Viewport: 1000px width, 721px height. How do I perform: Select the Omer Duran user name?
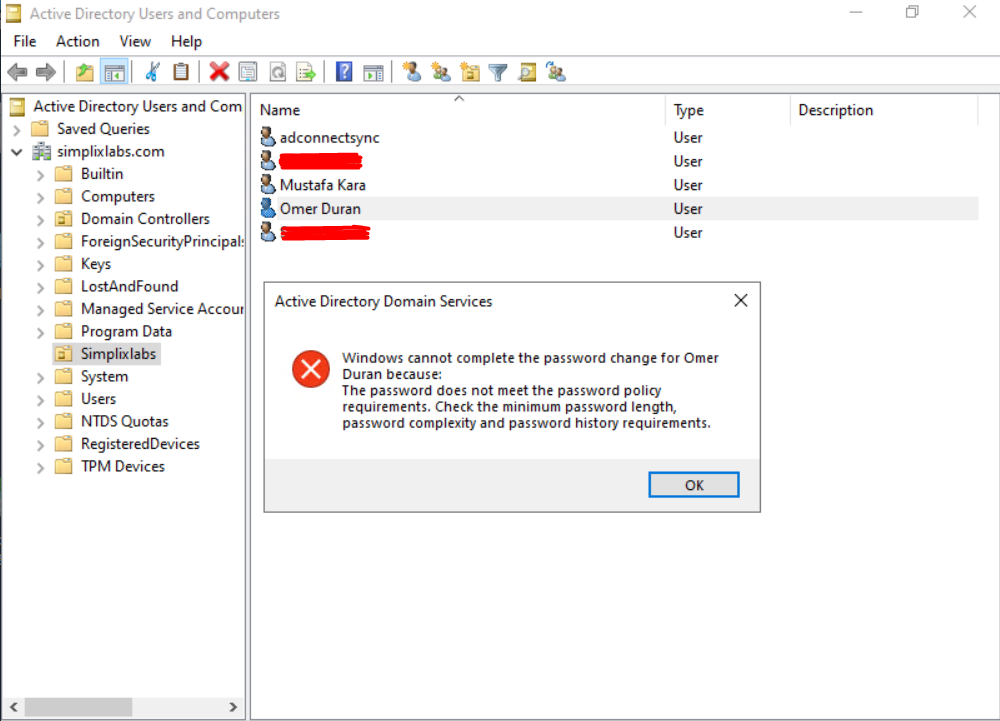[320, 209]
